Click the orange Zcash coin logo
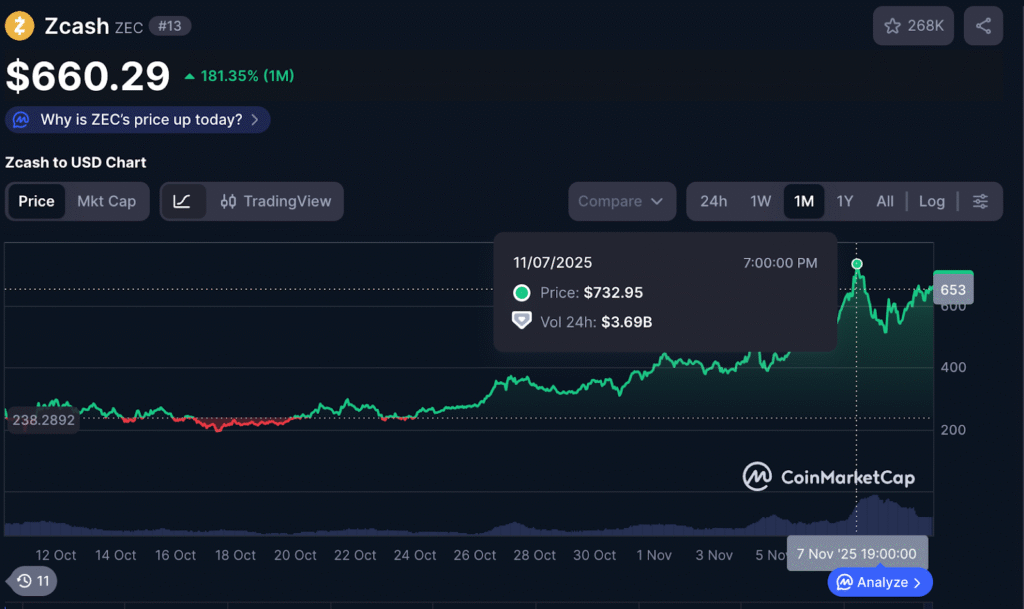Image resolution: width=1024 pixels, height=609 pixels. pos(20,25)
